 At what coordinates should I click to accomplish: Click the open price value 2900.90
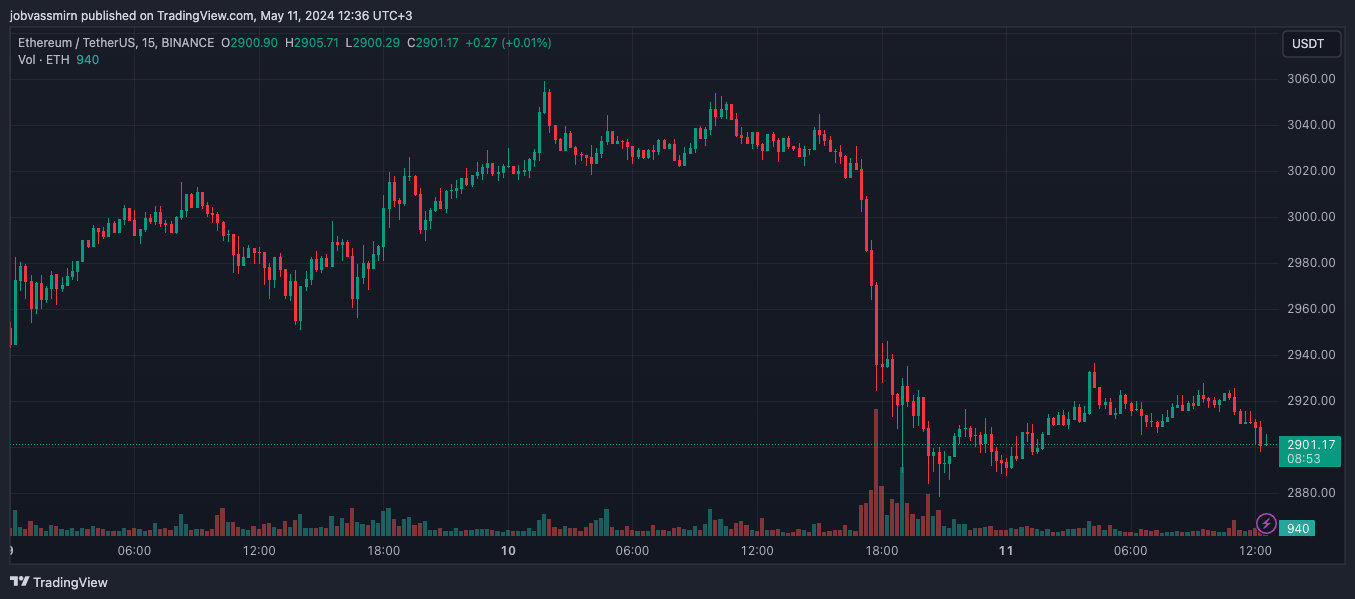255,43
